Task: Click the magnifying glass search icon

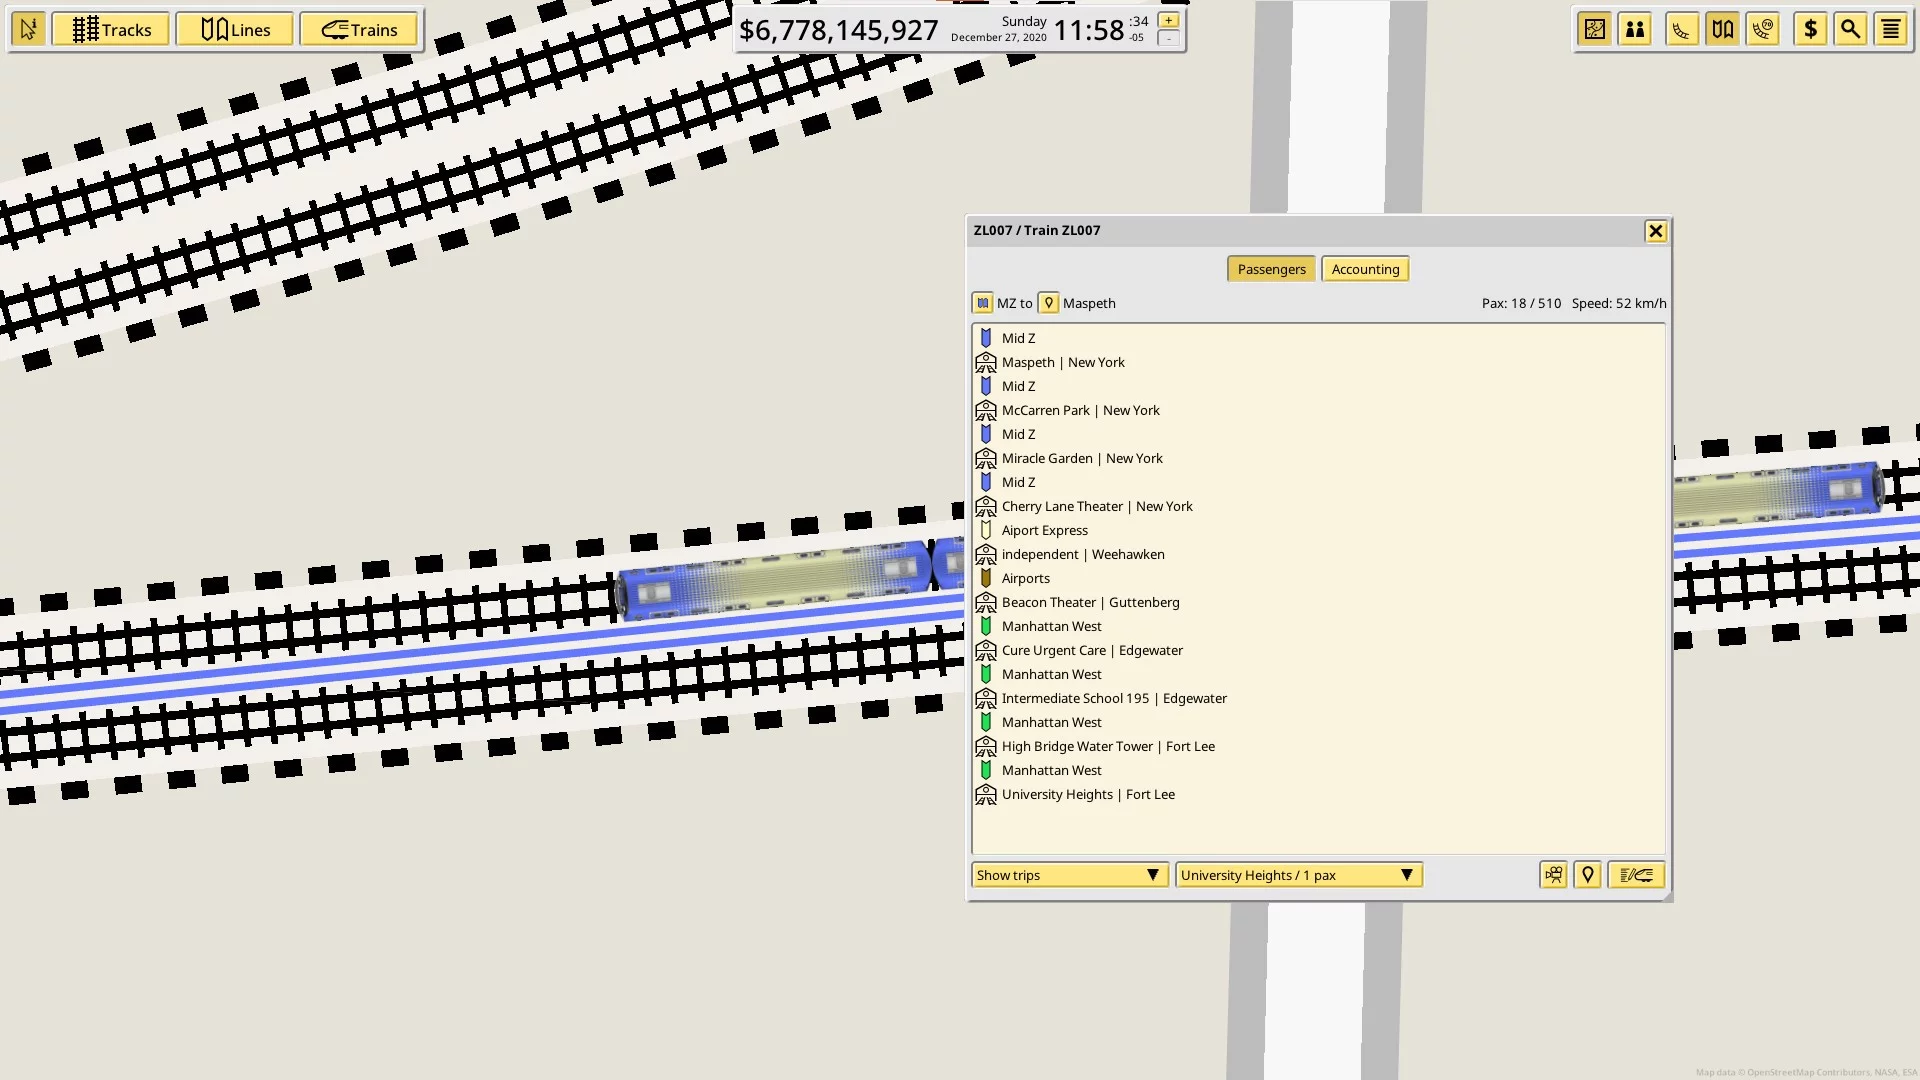Action: pos(1850,30)
